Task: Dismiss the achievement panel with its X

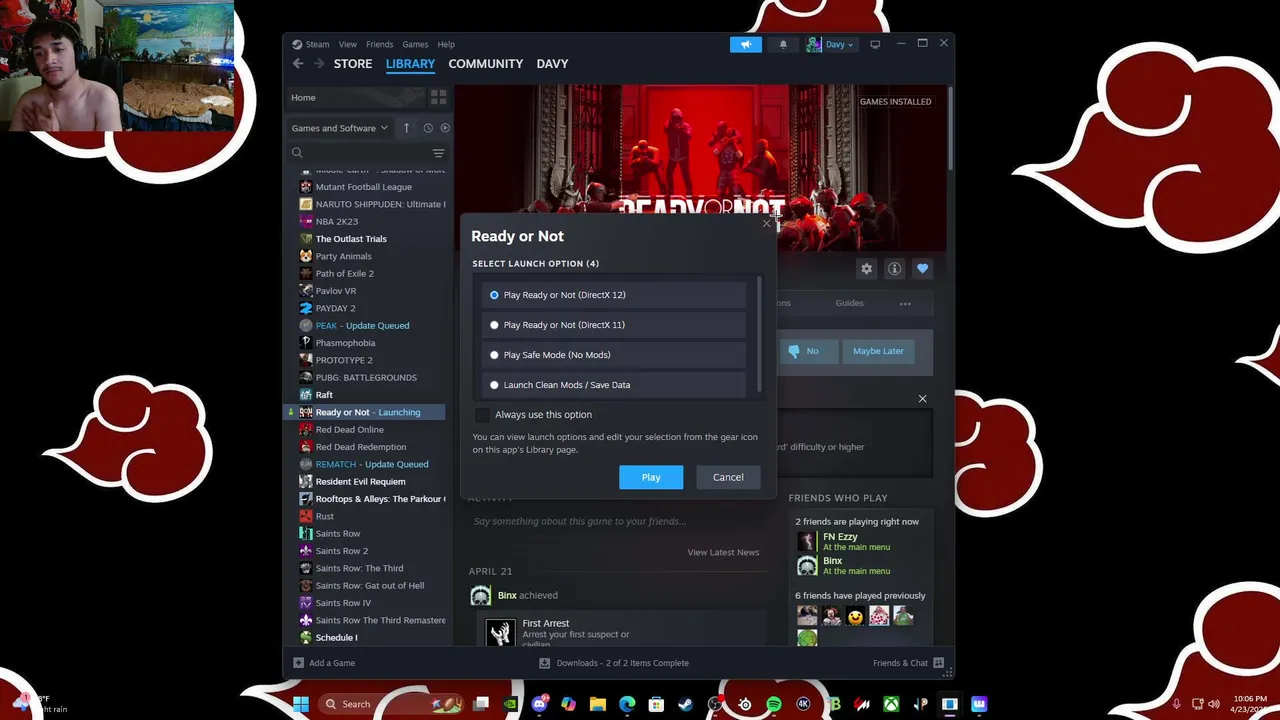Action: coord(922,399)
